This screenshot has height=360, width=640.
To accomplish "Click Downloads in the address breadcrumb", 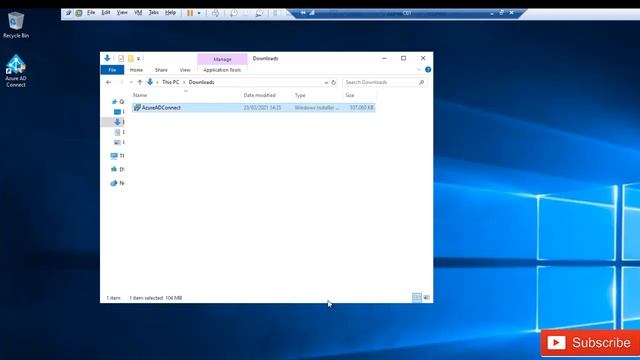I will (x=201, y=82).
